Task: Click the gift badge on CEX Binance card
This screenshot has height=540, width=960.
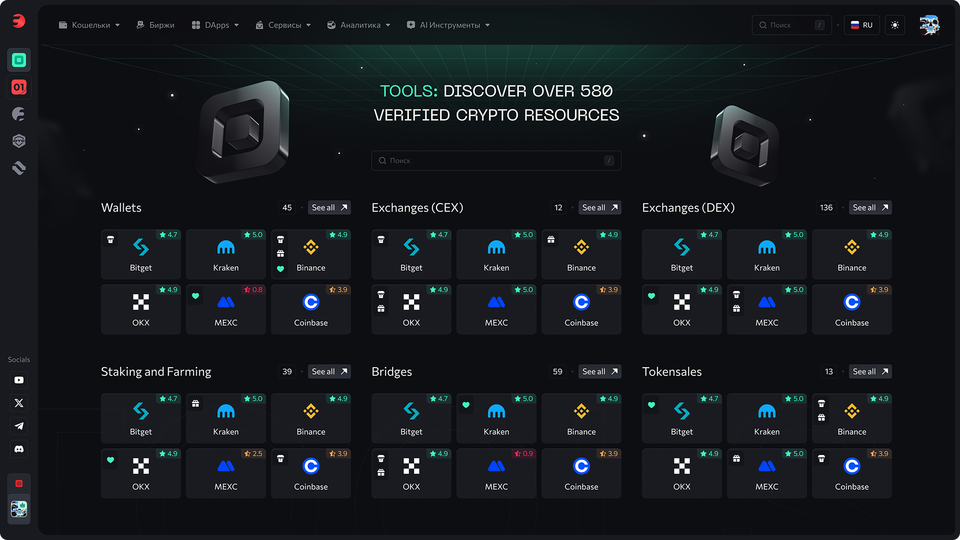Action: click(x=551, y=239)
